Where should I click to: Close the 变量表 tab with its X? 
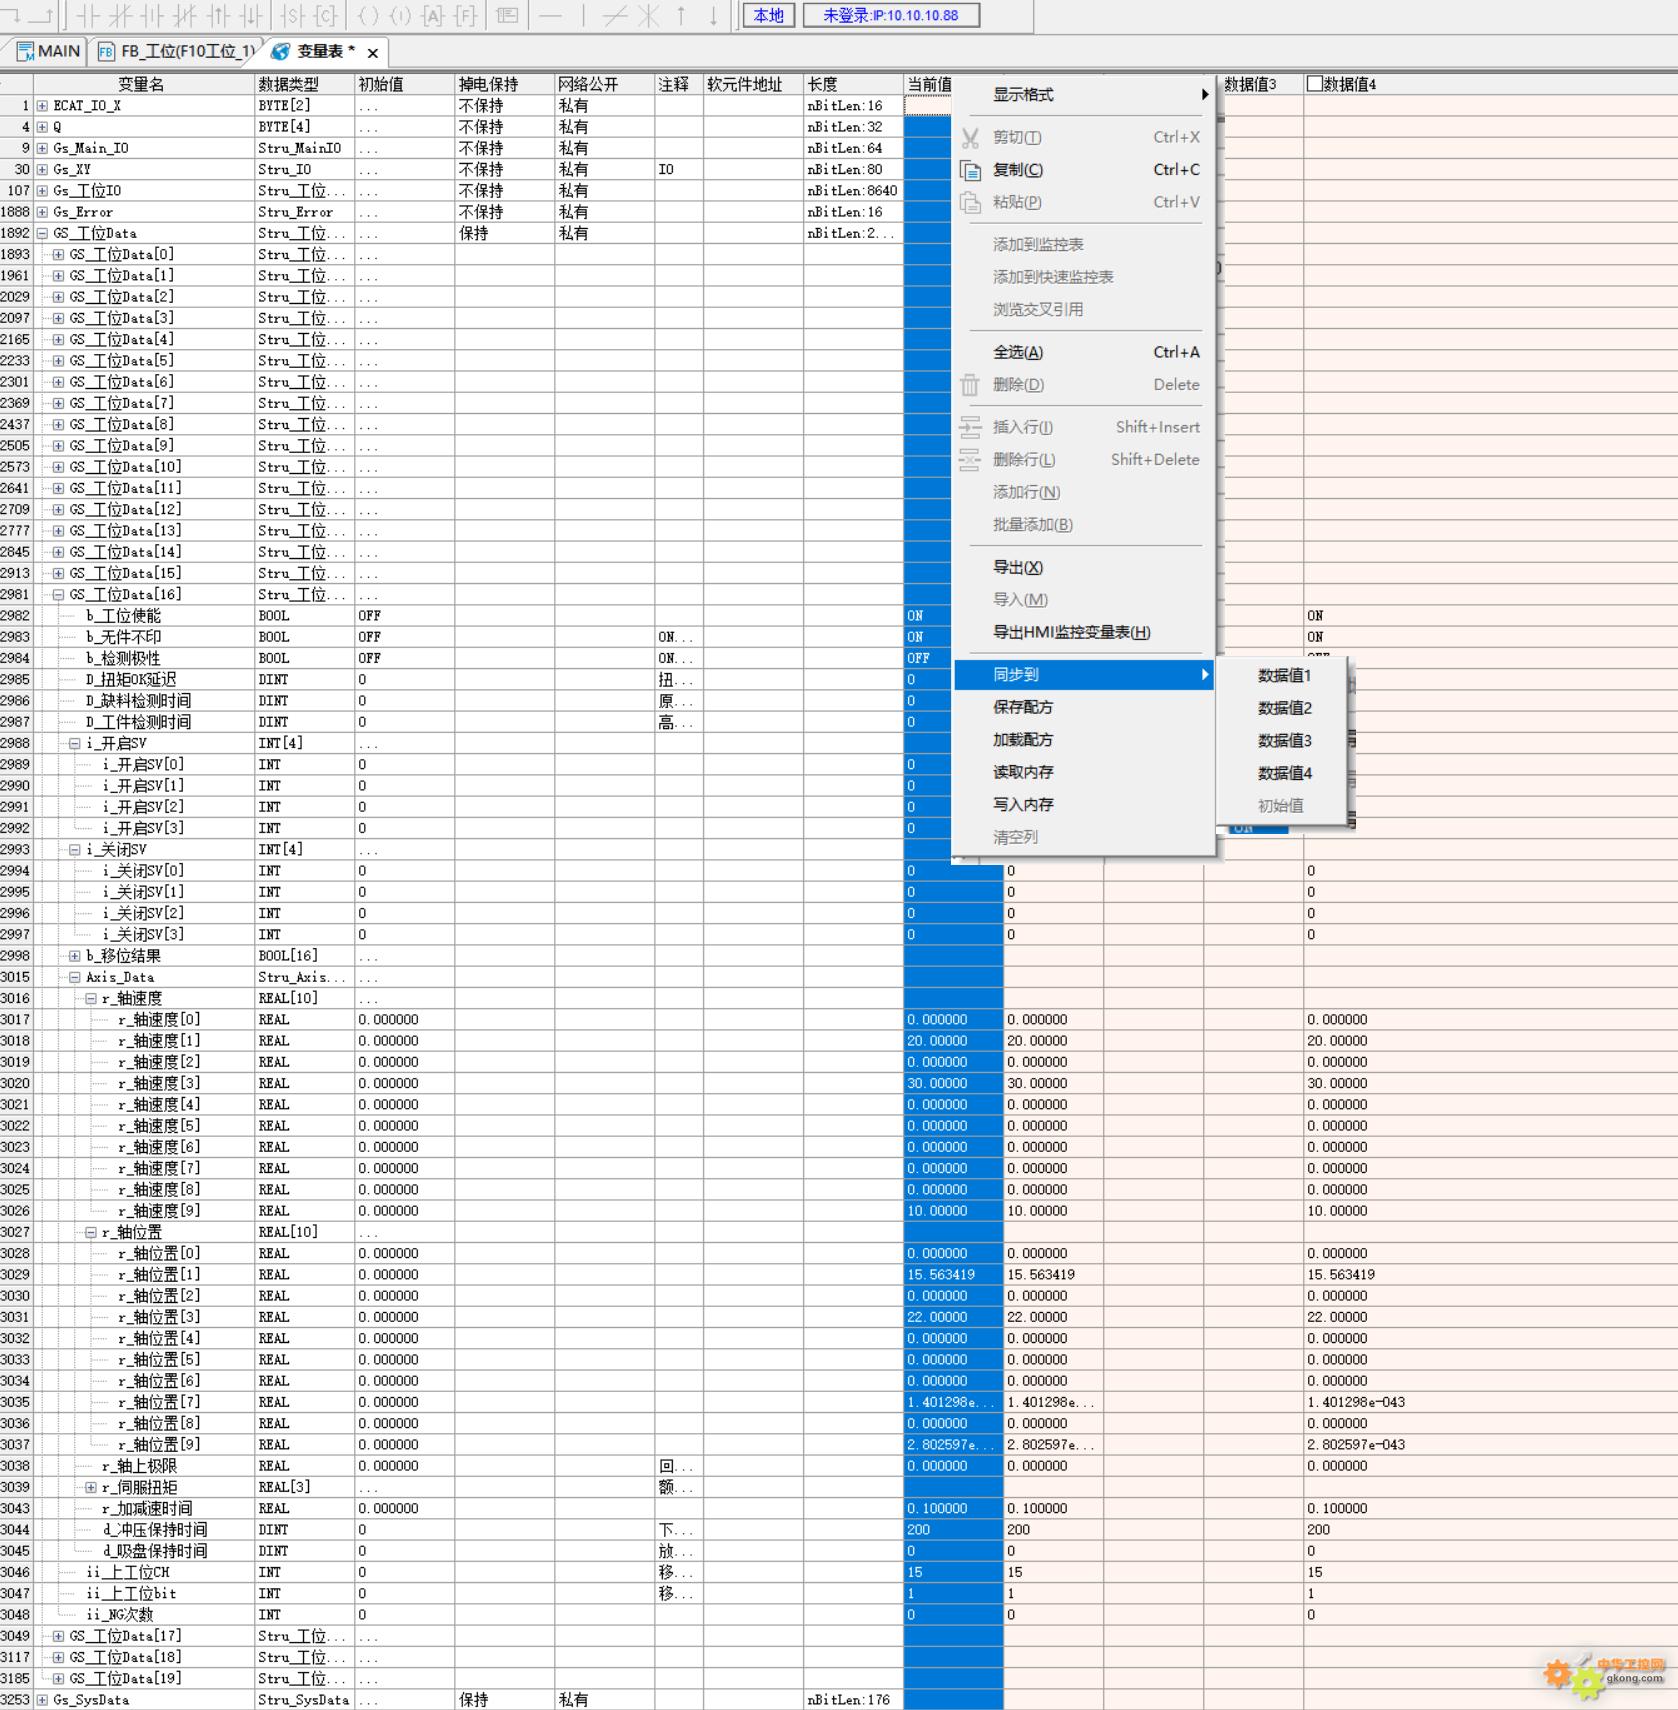pyautogui.click(x=373, y=53)
